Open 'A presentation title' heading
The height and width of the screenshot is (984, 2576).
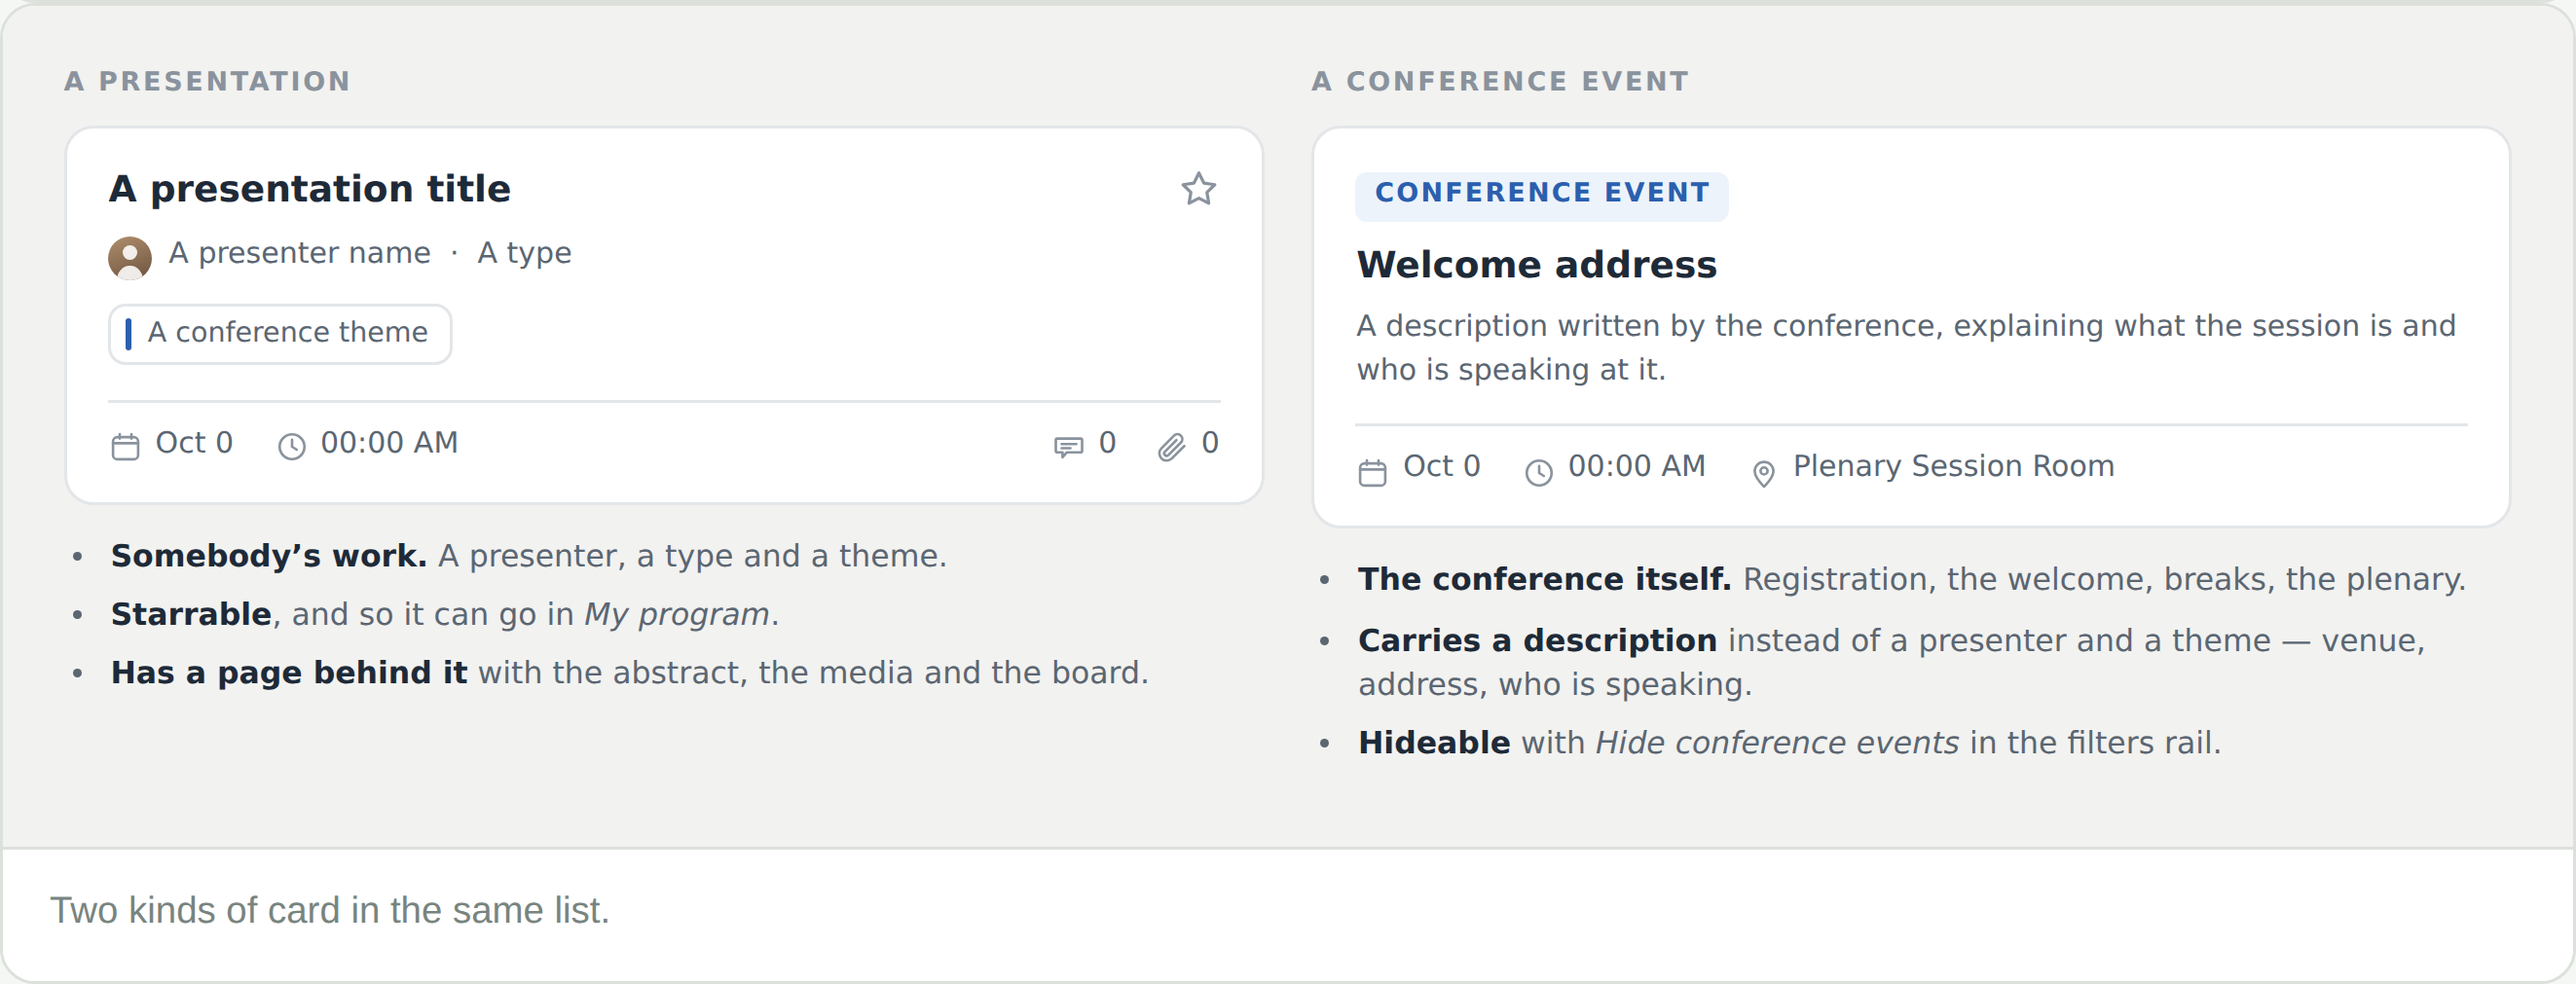point(310,189)
